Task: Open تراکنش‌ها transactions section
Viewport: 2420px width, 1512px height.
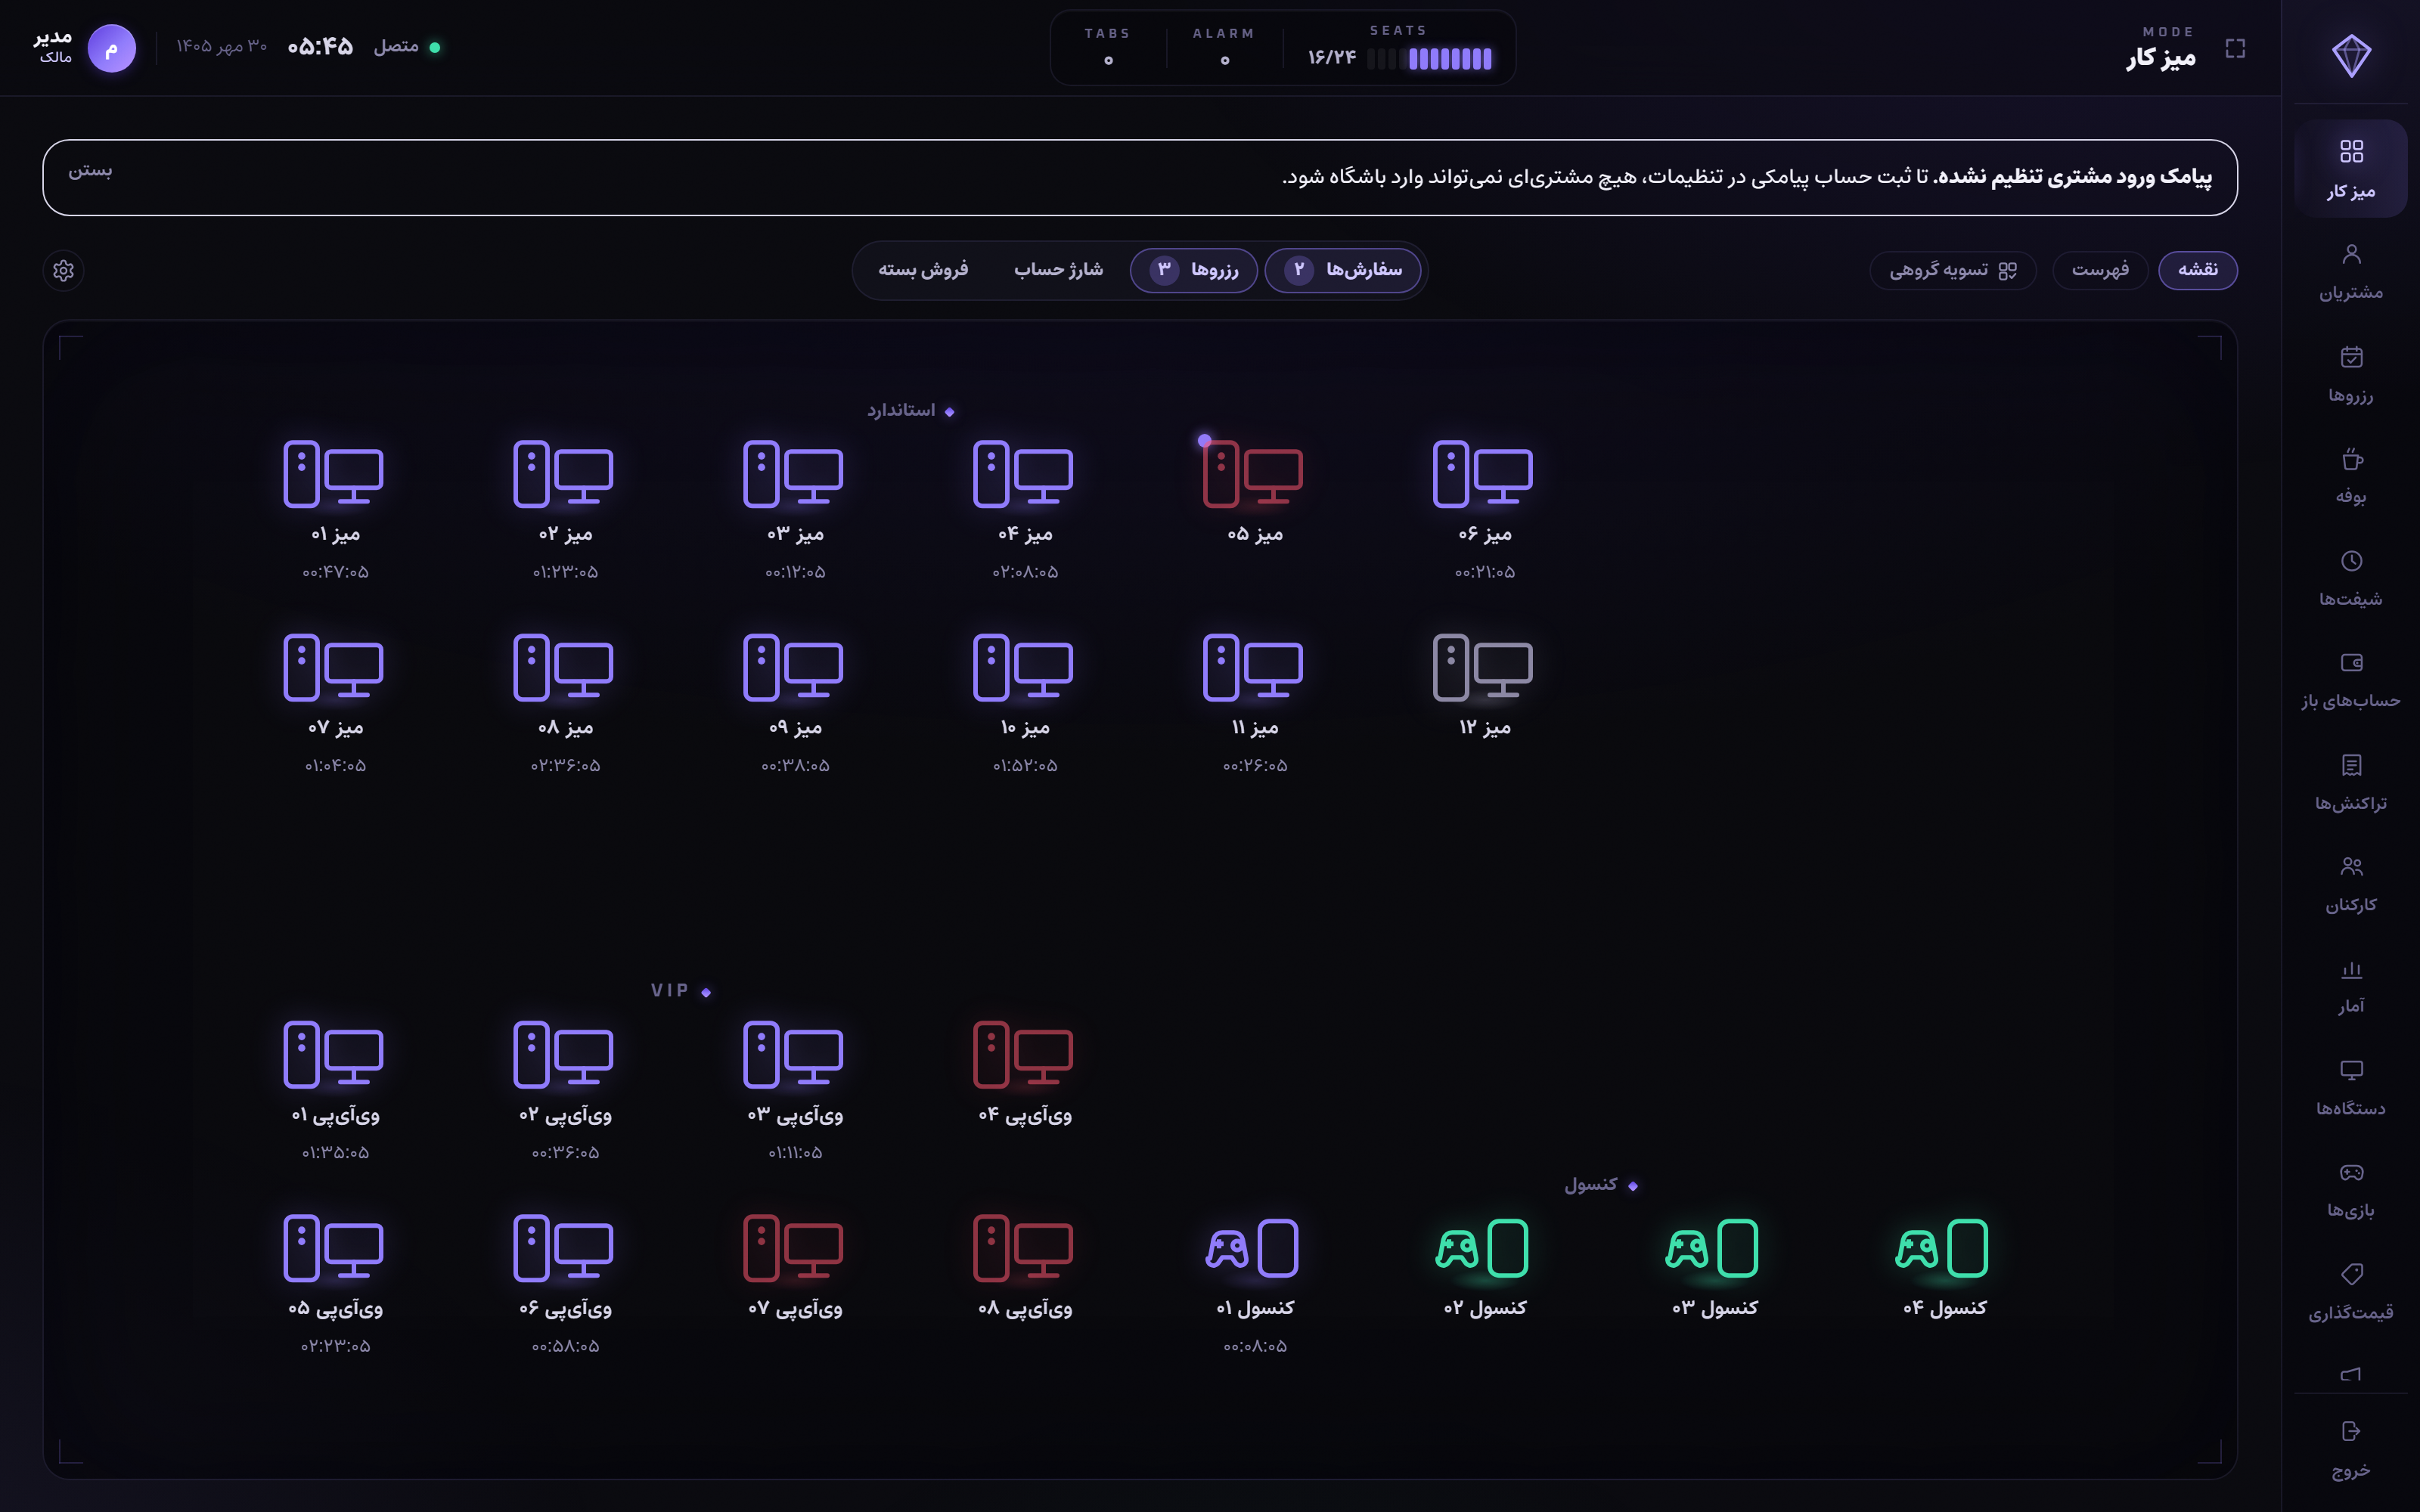Action: 2350,781
